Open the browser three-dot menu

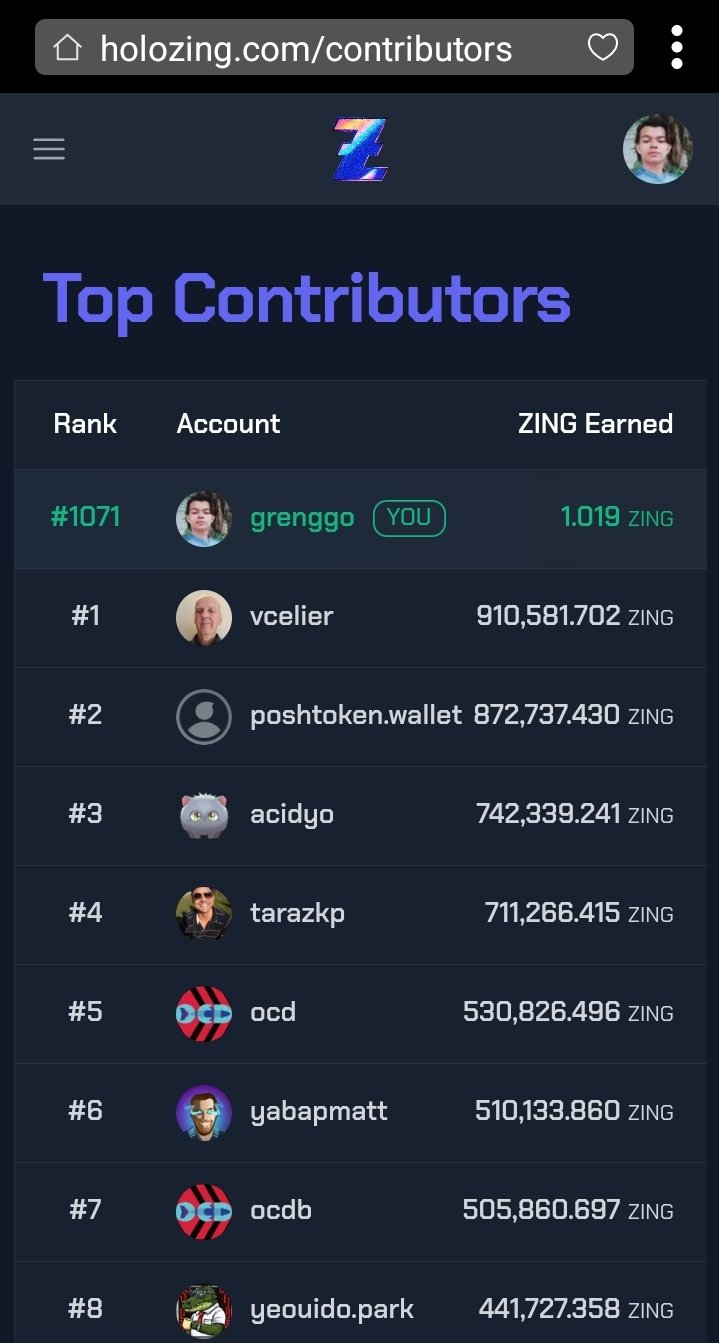[677, 47]
